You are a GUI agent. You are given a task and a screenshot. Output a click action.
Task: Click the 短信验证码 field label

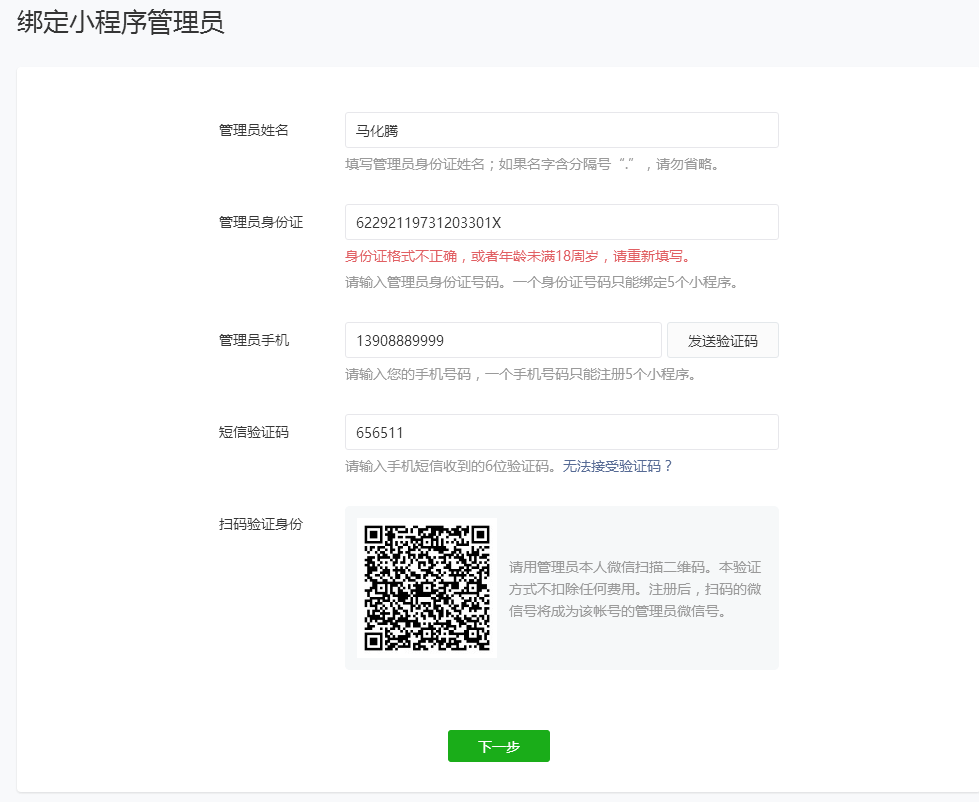pos(254,432)
